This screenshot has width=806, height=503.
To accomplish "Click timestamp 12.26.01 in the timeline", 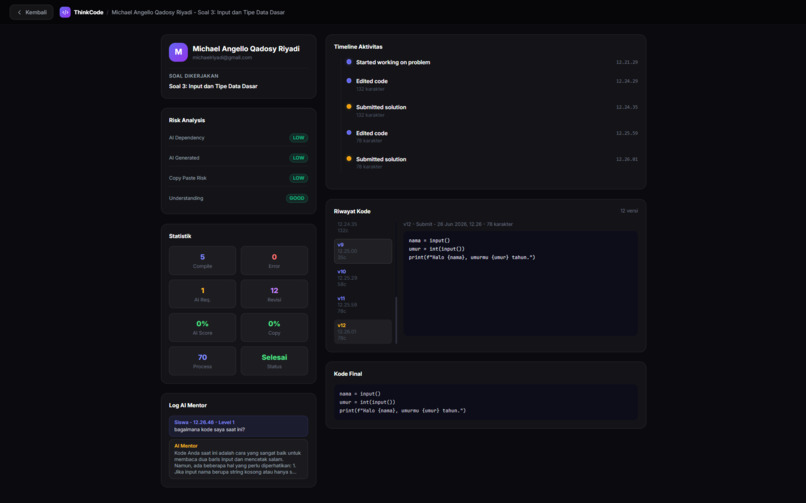I will tap(627, 159).
